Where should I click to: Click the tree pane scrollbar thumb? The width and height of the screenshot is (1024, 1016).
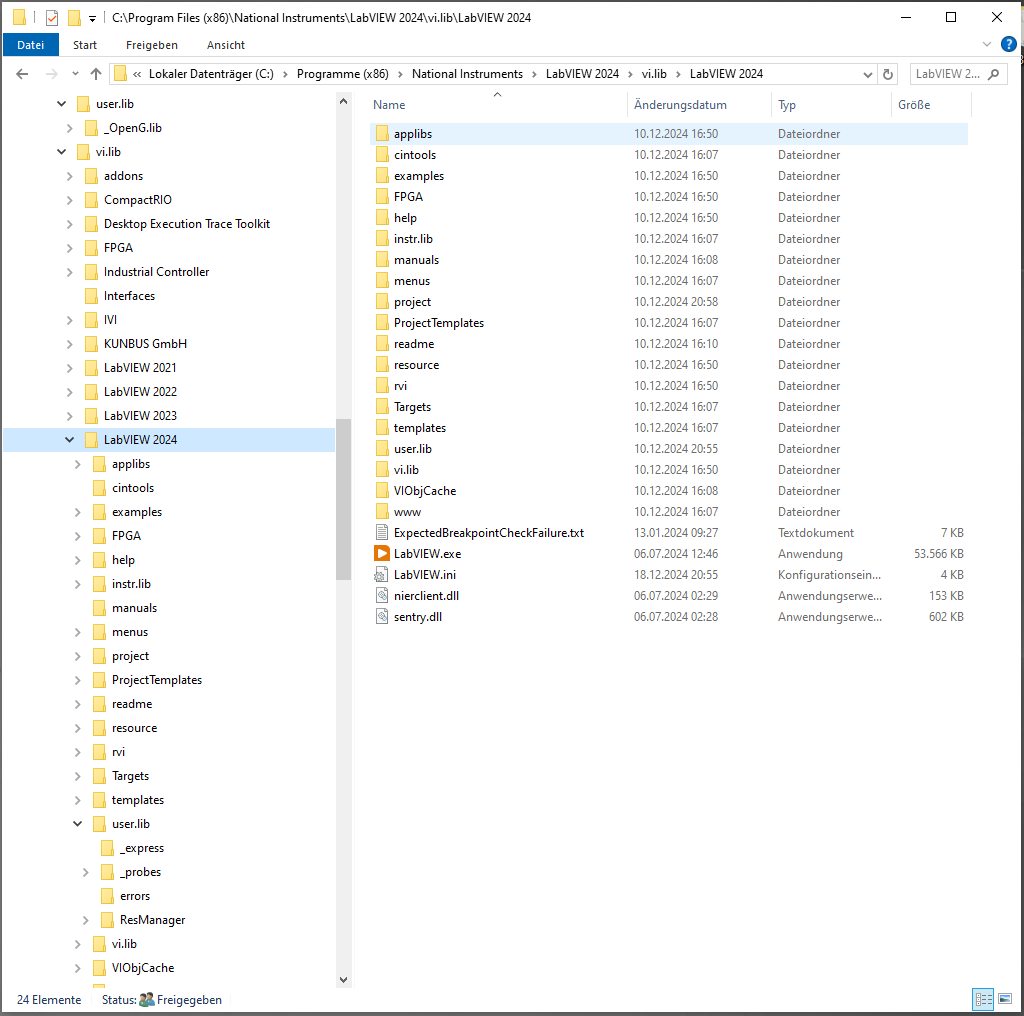pos(344,499)
